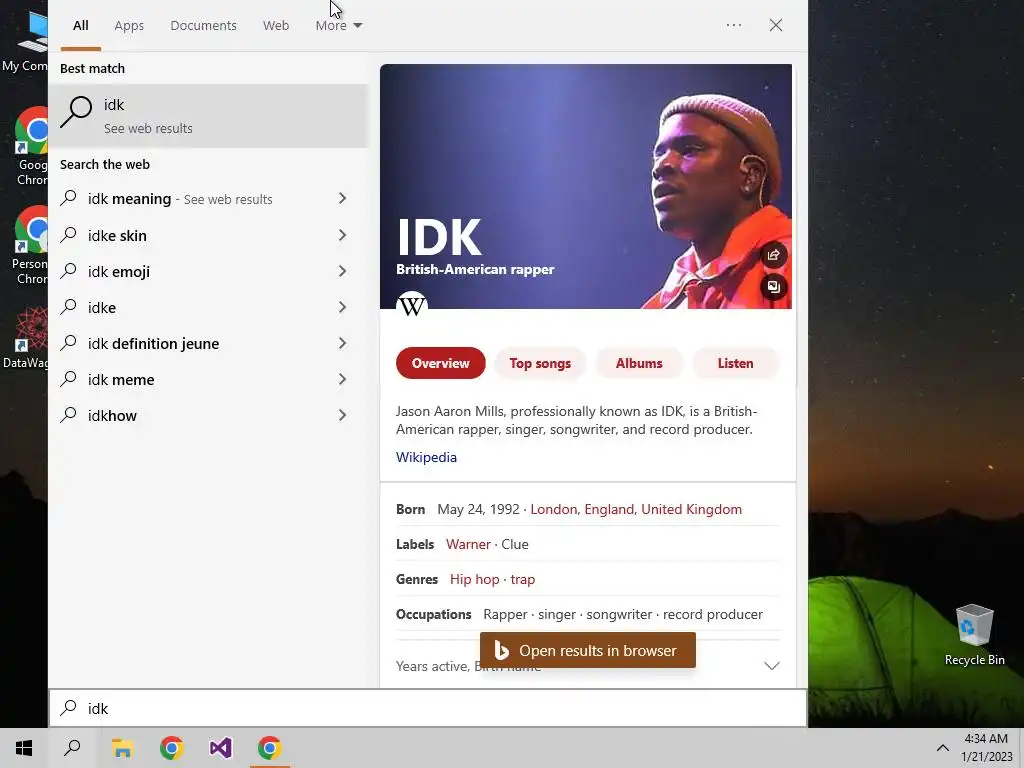Screen dimensions: 1024x768
Task: Expand the idke suggestion arrow
Action: (342, 307)
